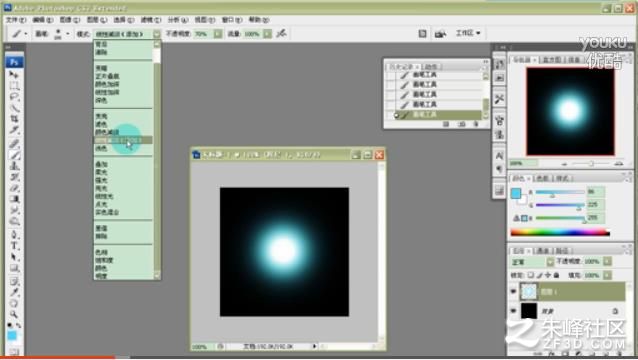Select the Crop tool
This screenshot has height=360, width=638.
pos(14,119)
